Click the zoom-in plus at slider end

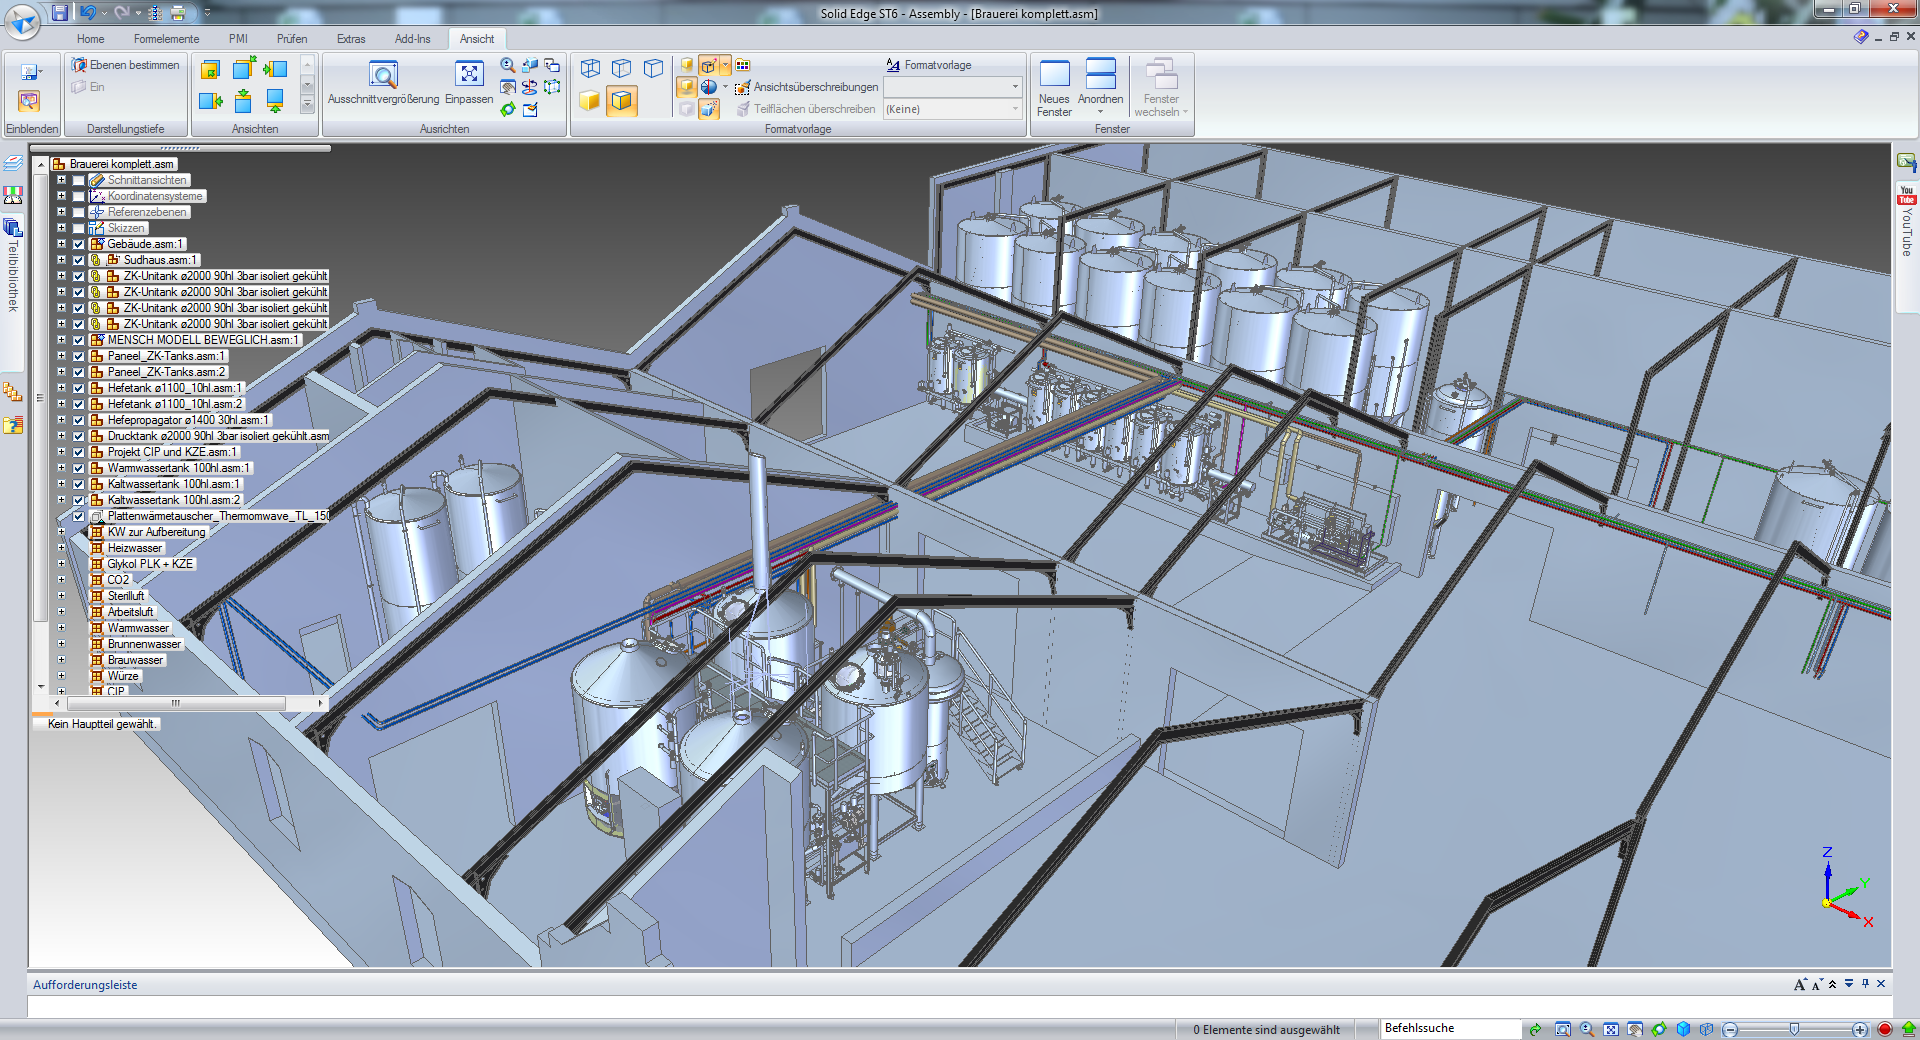[x=1859, y=1029]
